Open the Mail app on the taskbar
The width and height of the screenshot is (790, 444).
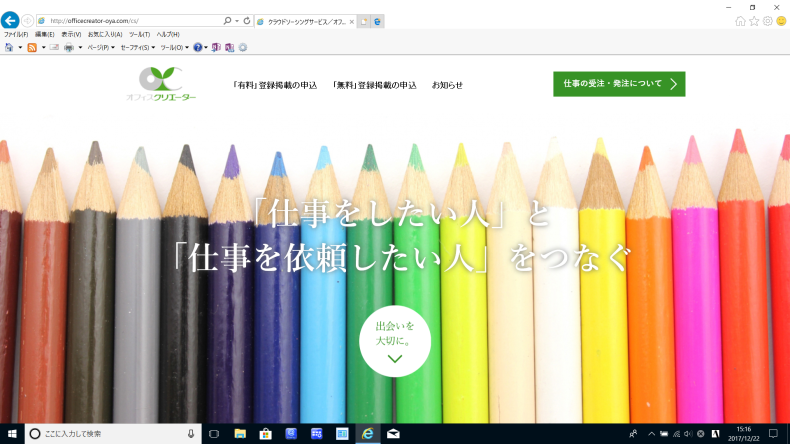pyautogui.click(x=393, y=433)
